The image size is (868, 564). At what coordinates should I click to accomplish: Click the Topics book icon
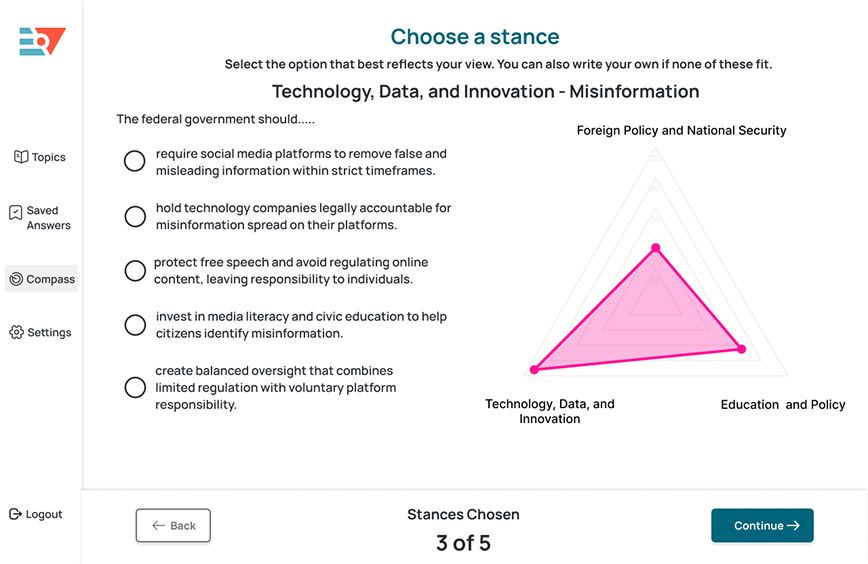pos(21,157)
